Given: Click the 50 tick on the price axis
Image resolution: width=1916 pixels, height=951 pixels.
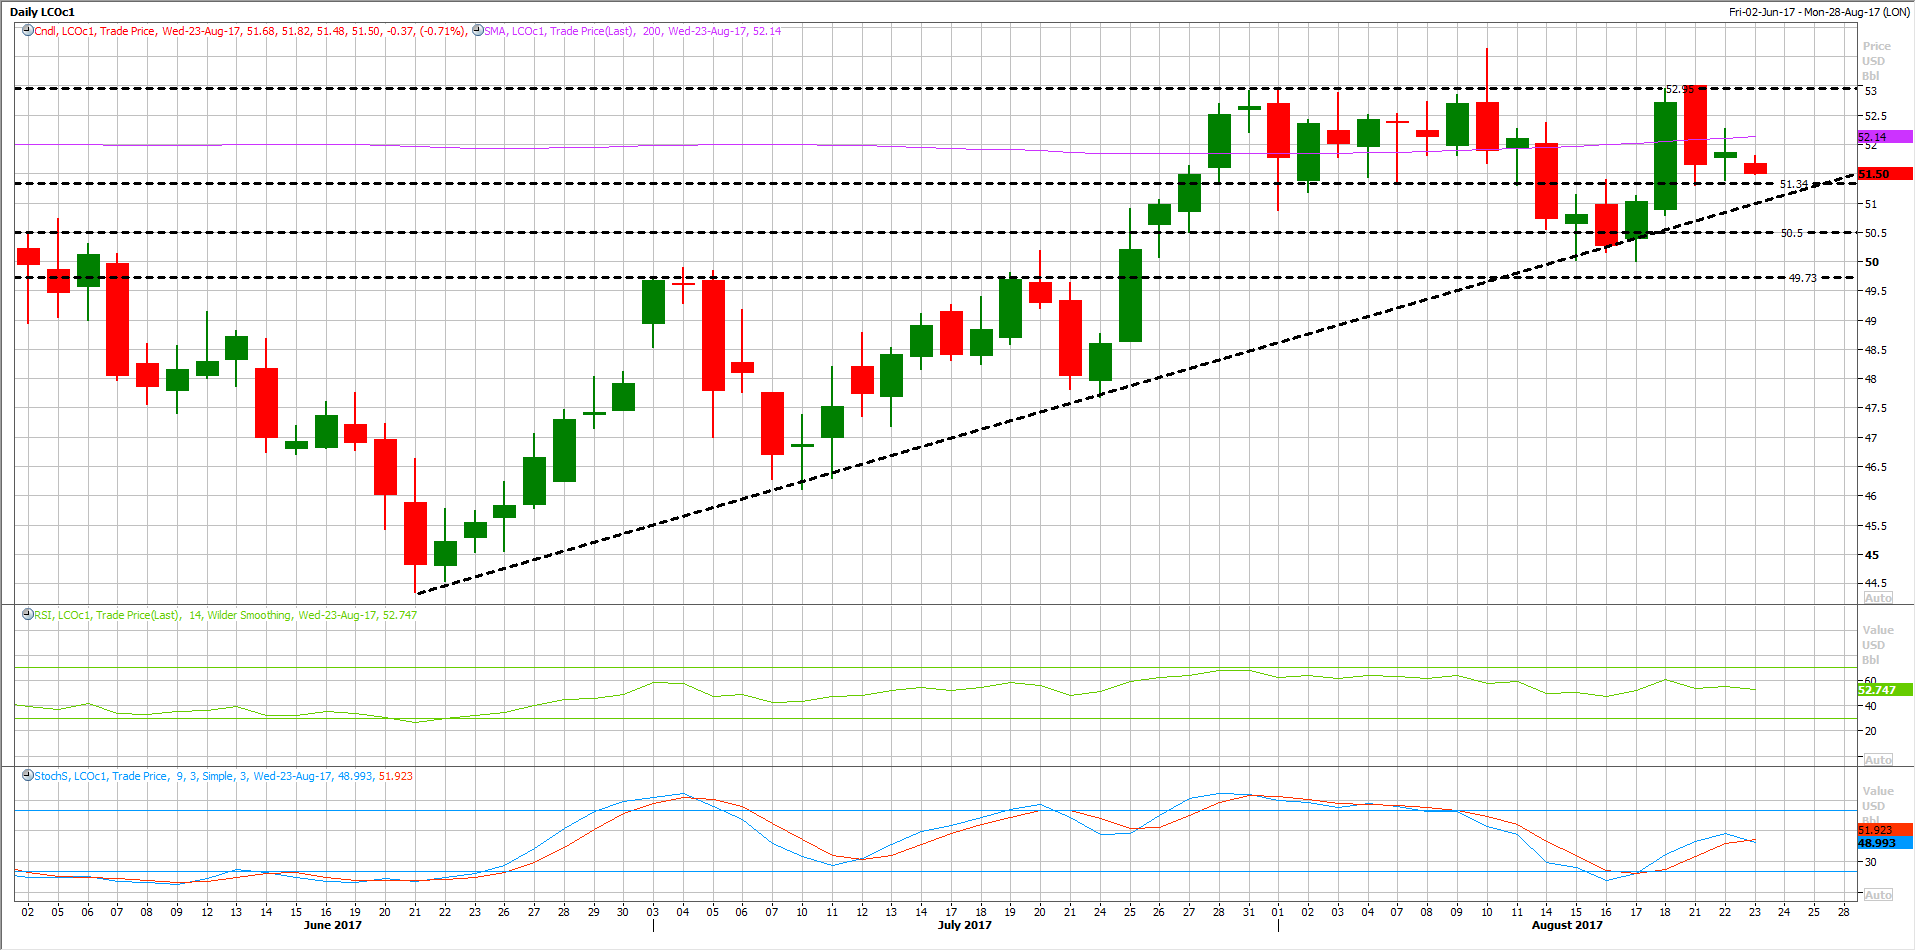Looking at the screenshot, I should pos(1872,262).
